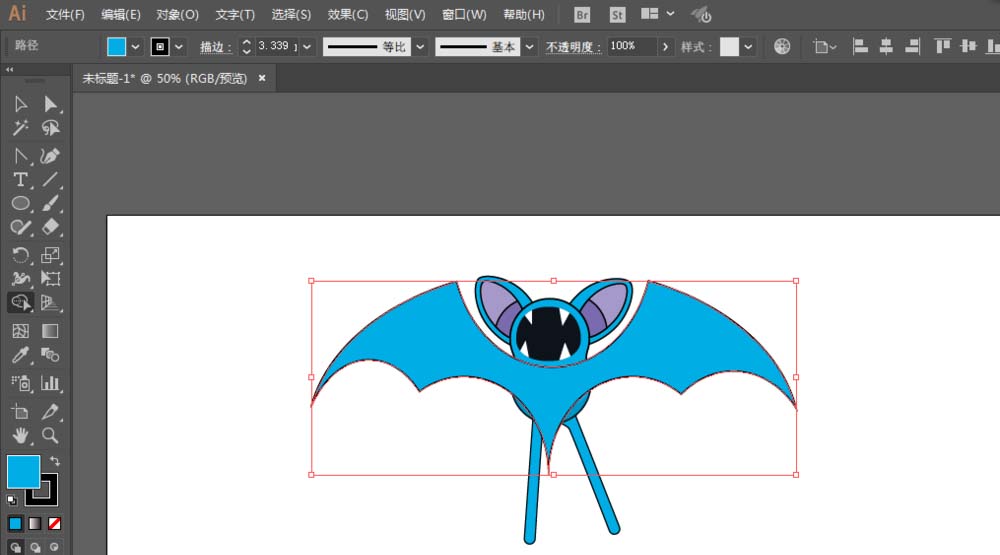Set paint mode to solid Color

[15, 524]
